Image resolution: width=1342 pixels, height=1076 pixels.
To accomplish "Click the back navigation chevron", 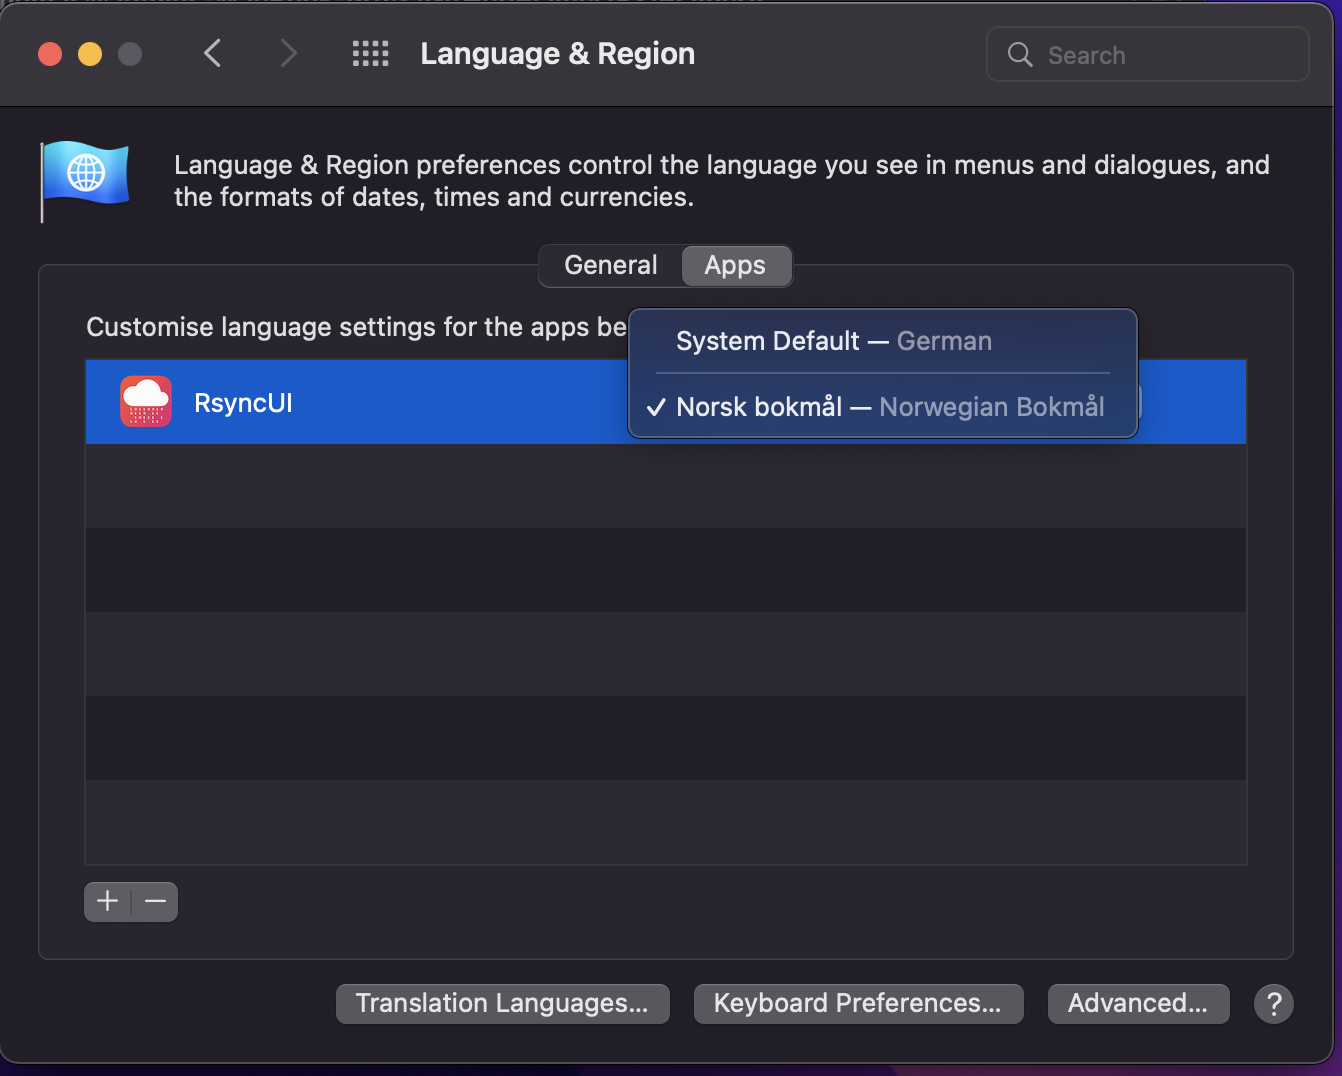I will (x=212, y=54).
